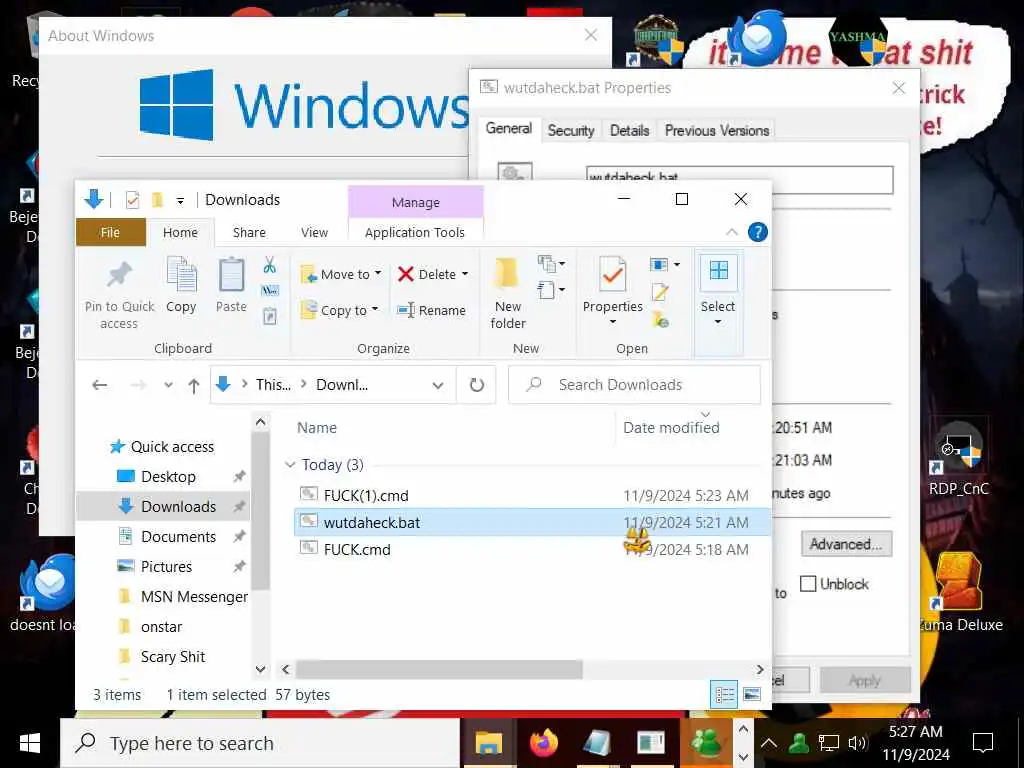Click the Copy ribbon icon
This screenshot has height=768, width=1024.
coord(181,274)
